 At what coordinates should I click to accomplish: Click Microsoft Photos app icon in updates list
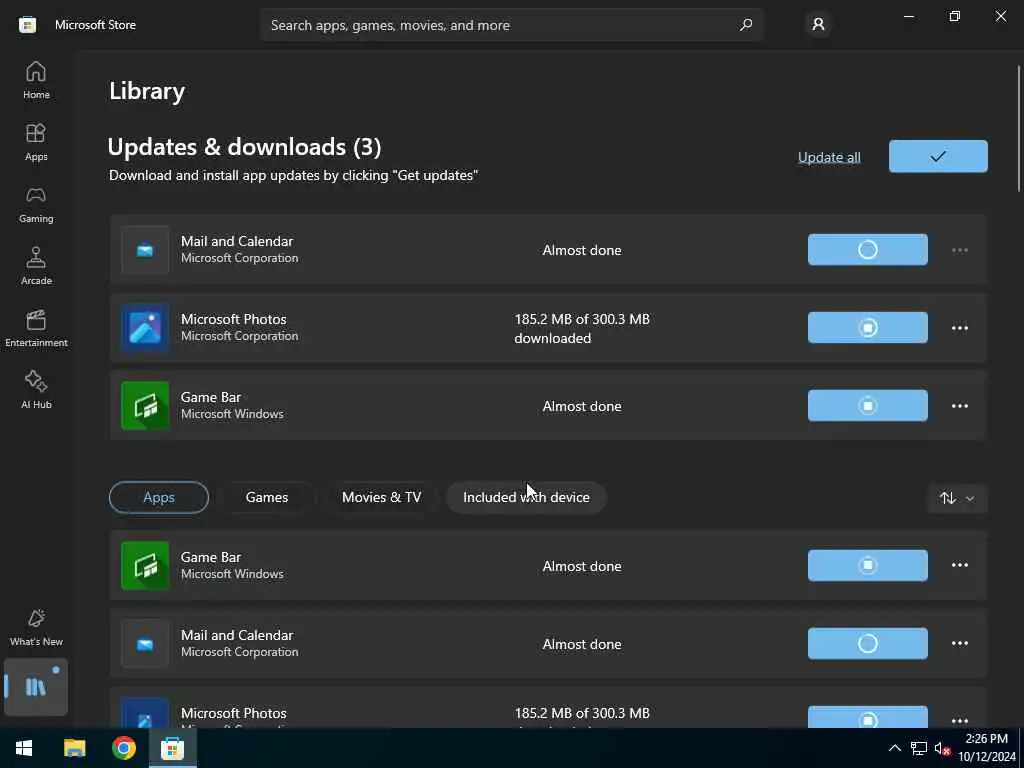(145, 328)
